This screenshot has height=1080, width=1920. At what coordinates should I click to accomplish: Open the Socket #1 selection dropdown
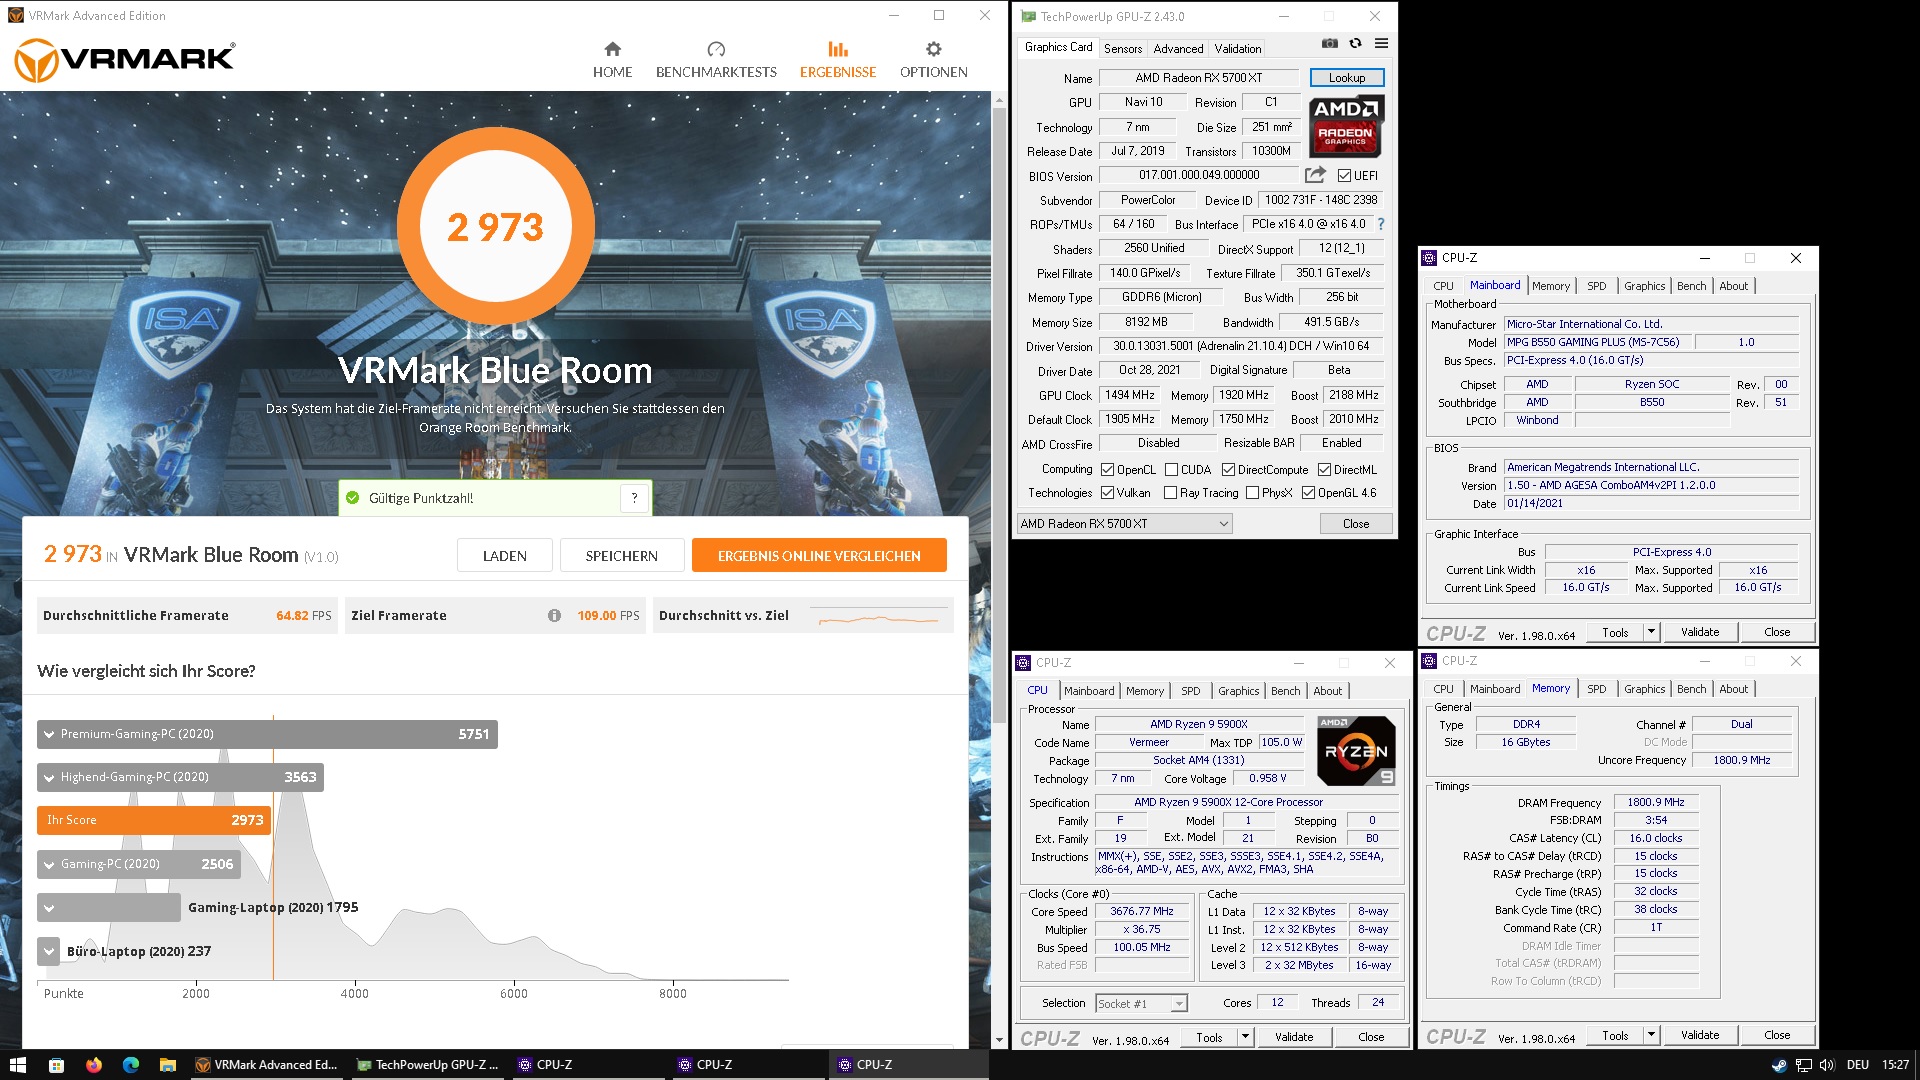tap(1140, 1003)
